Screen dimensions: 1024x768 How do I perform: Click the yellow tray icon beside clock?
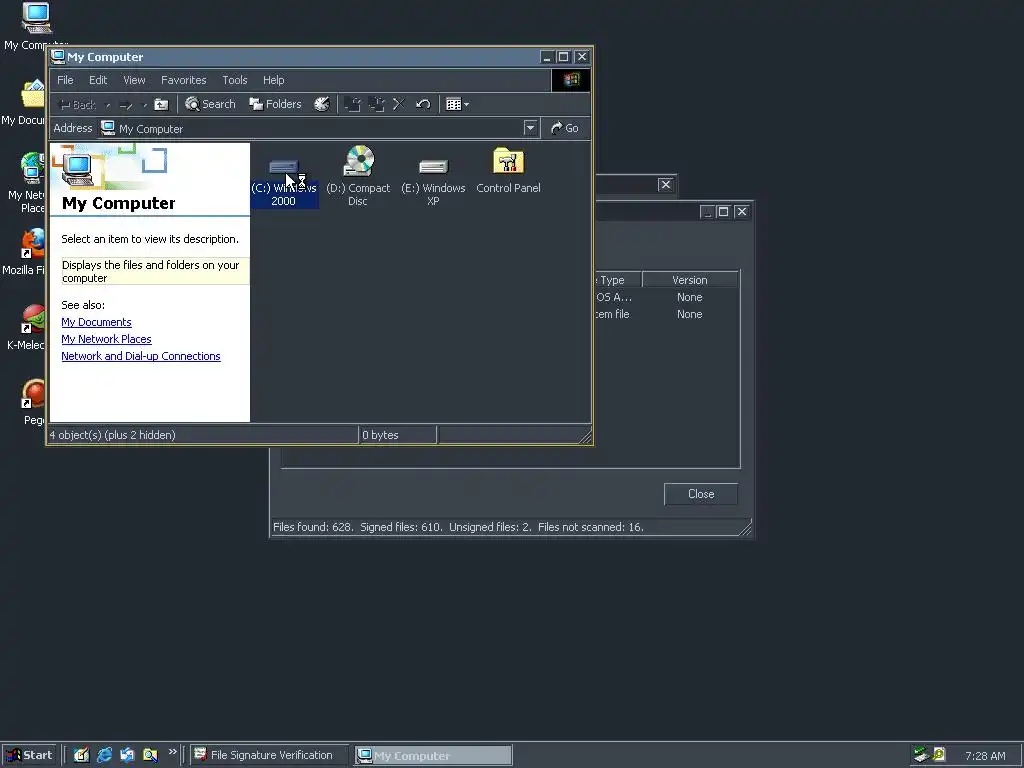pyautogui.click(x=938, y=755)
